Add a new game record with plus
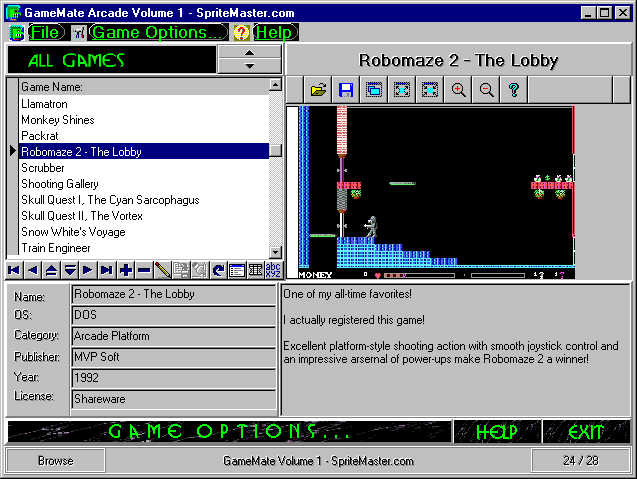The image size is (637, 479). (x=126, y=270)
